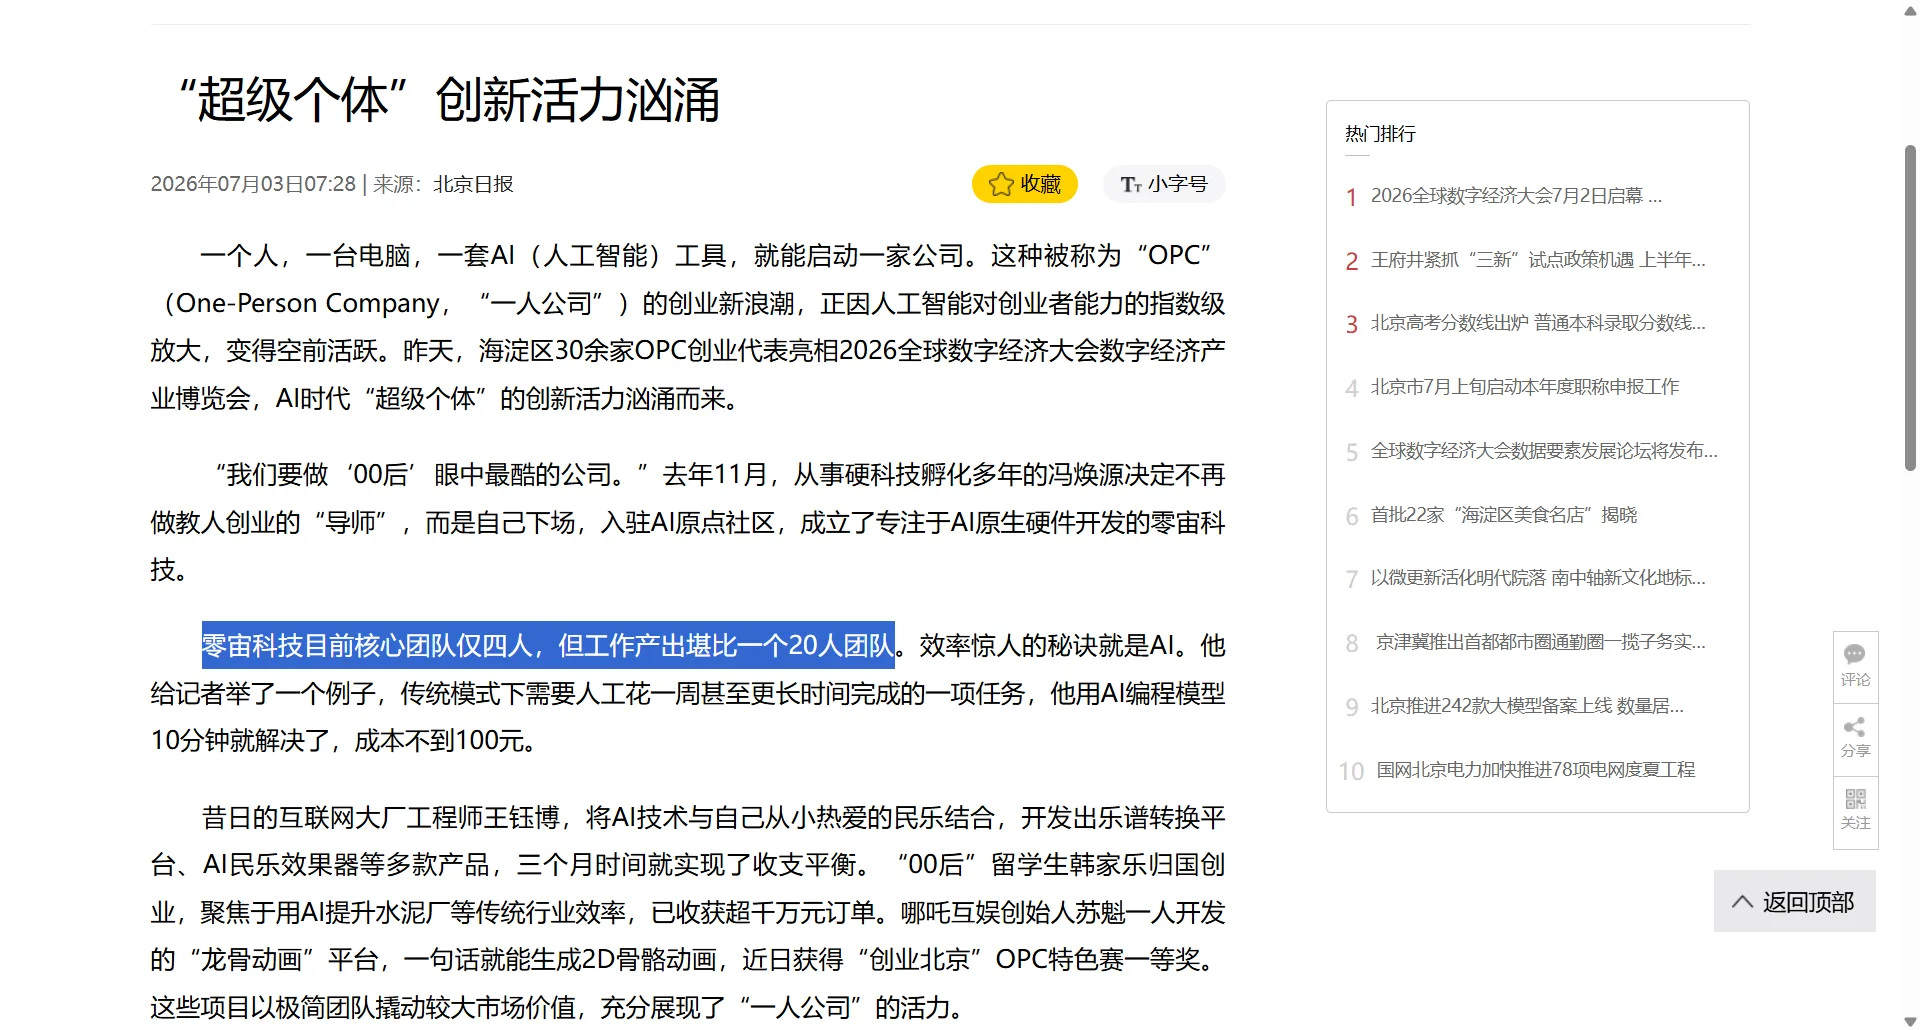1920x1030 pixels.
Task: Click the 热门排行 panel heading
Action: [x=1380, y=134]
